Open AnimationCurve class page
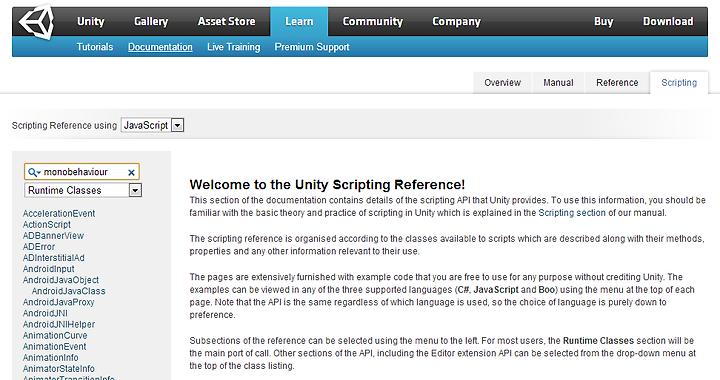Screen dimensions: 720x380 point(55,335)
